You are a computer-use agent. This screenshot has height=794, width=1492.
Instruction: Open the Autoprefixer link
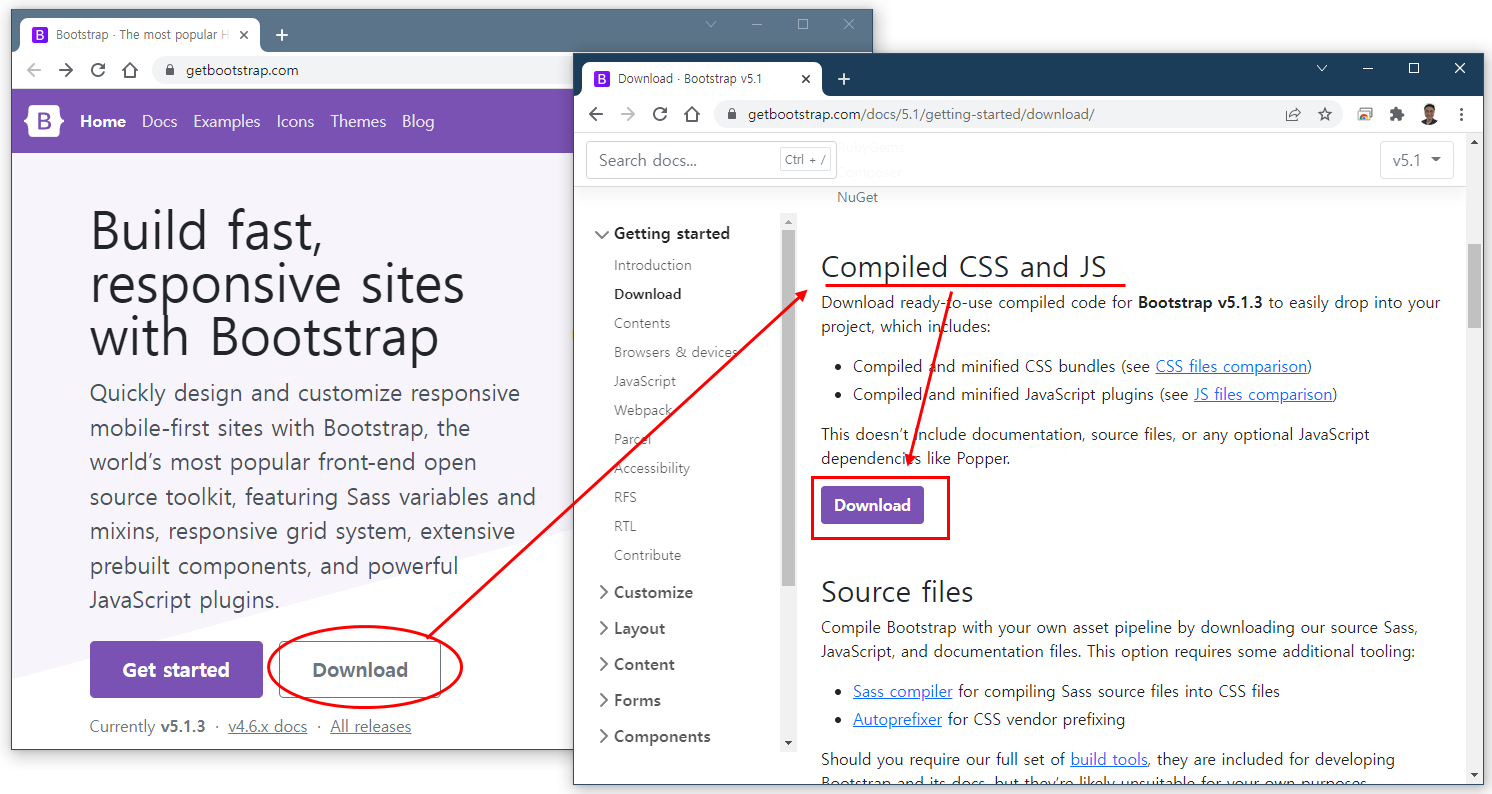click(x=898, y=719)
